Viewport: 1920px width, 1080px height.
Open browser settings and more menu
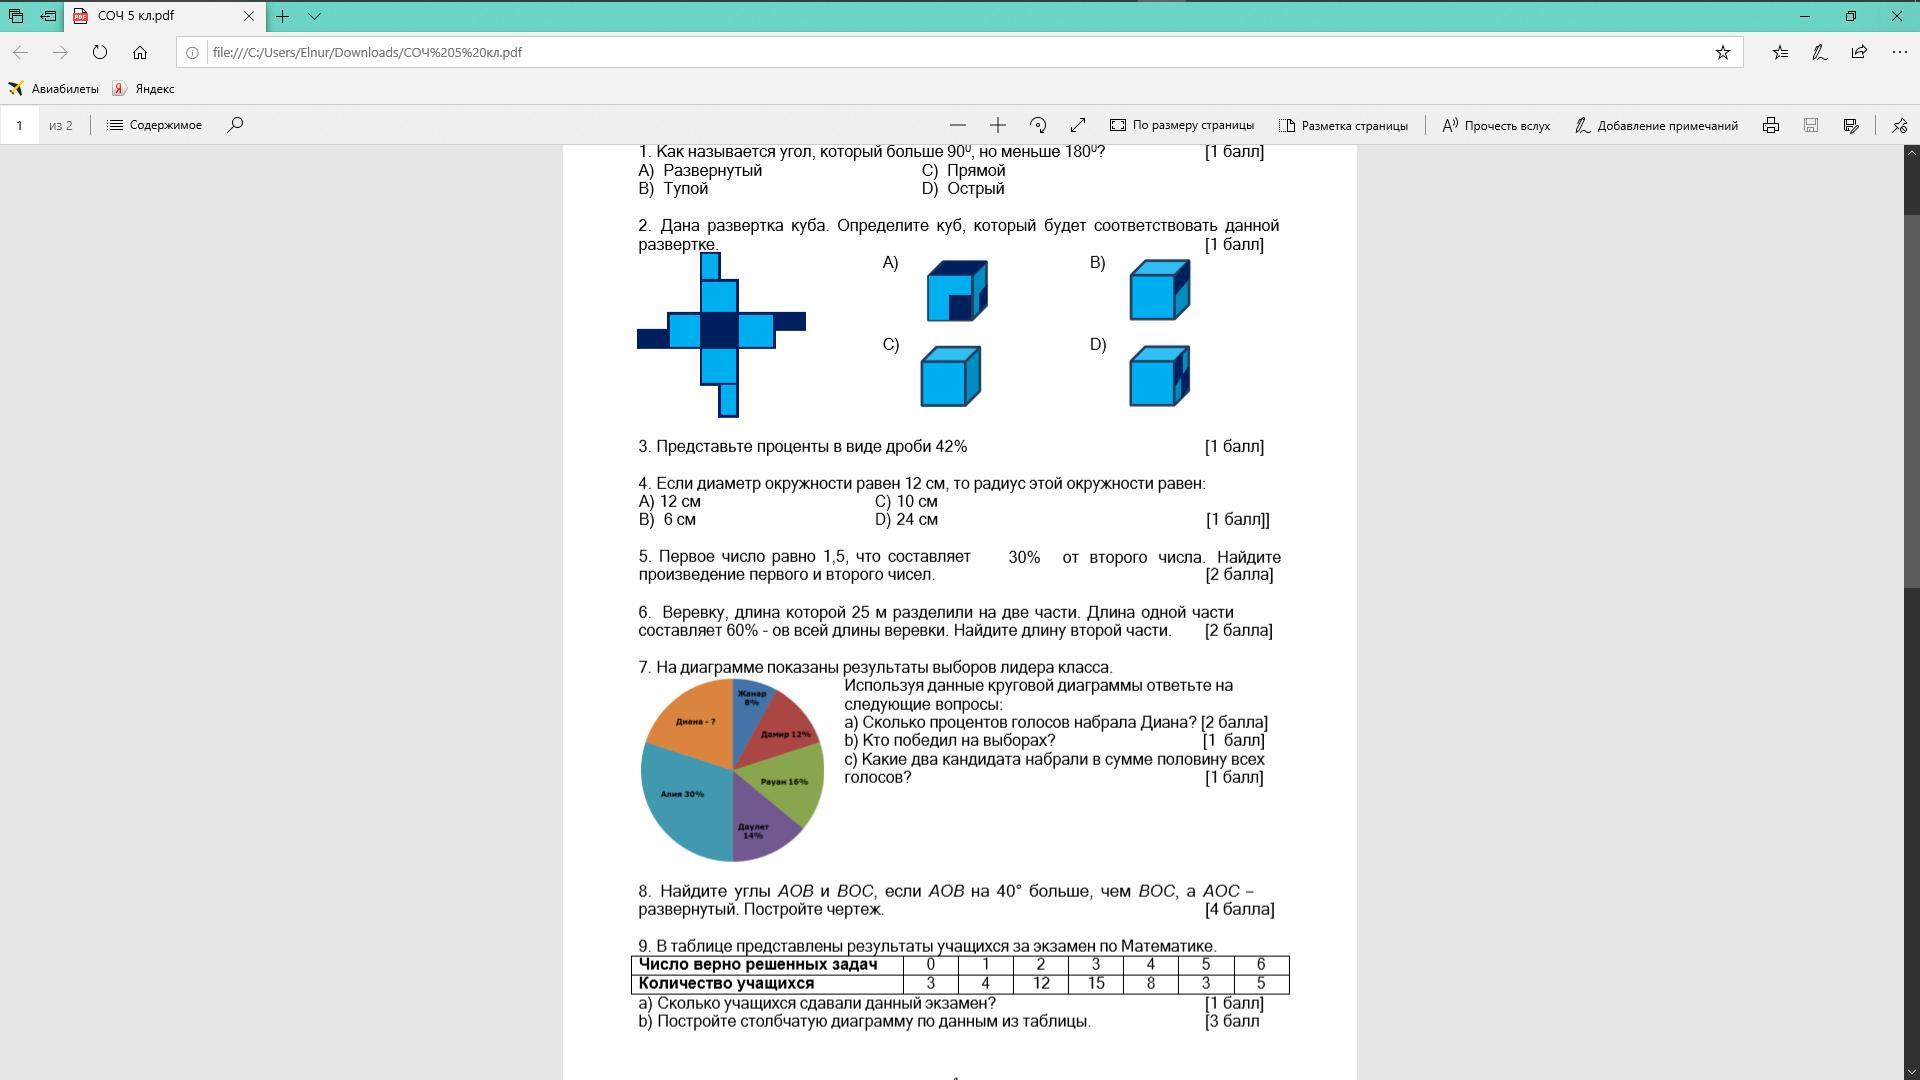1899,52
